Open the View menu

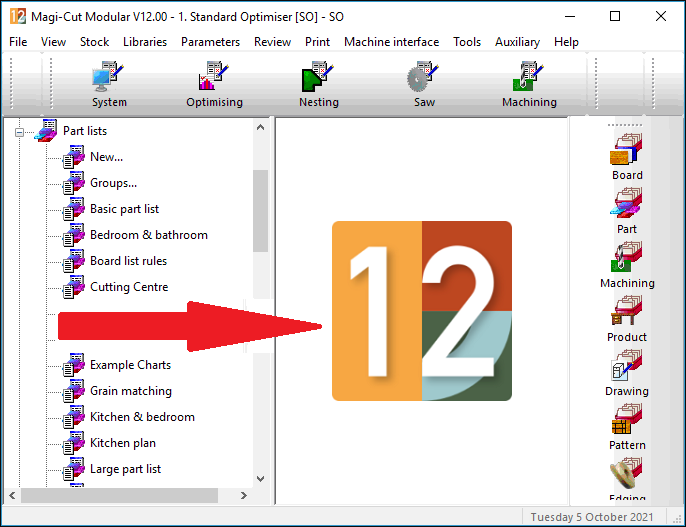53,42
